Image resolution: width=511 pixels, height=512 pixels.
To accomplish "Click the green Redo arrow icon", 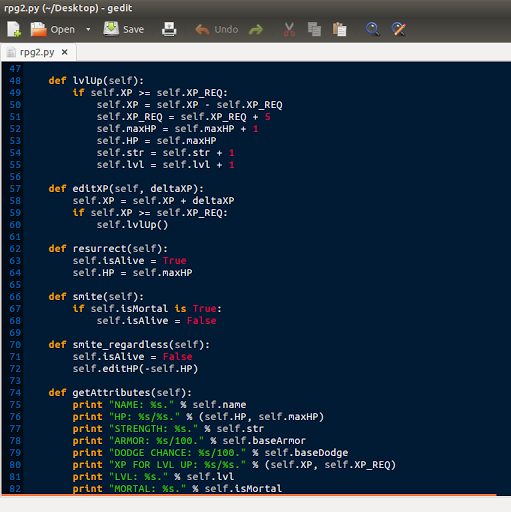I will point(256,30).
